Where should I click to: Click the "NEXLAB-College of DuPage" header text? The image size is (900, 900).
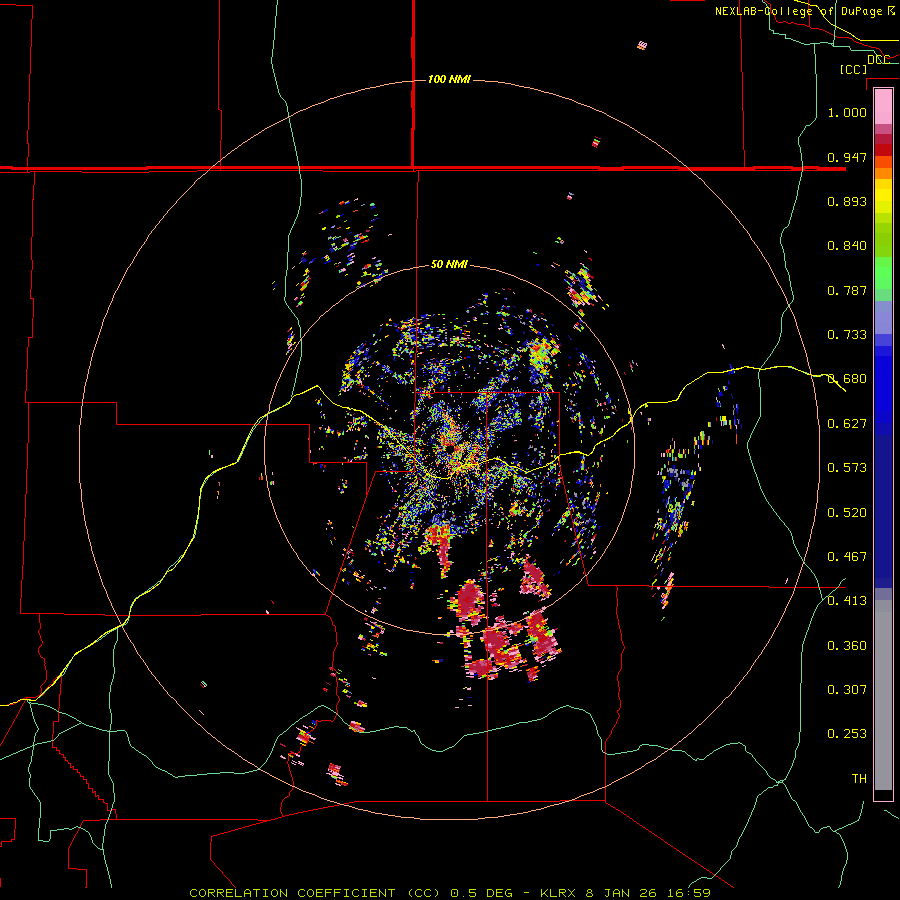[798, 11]
